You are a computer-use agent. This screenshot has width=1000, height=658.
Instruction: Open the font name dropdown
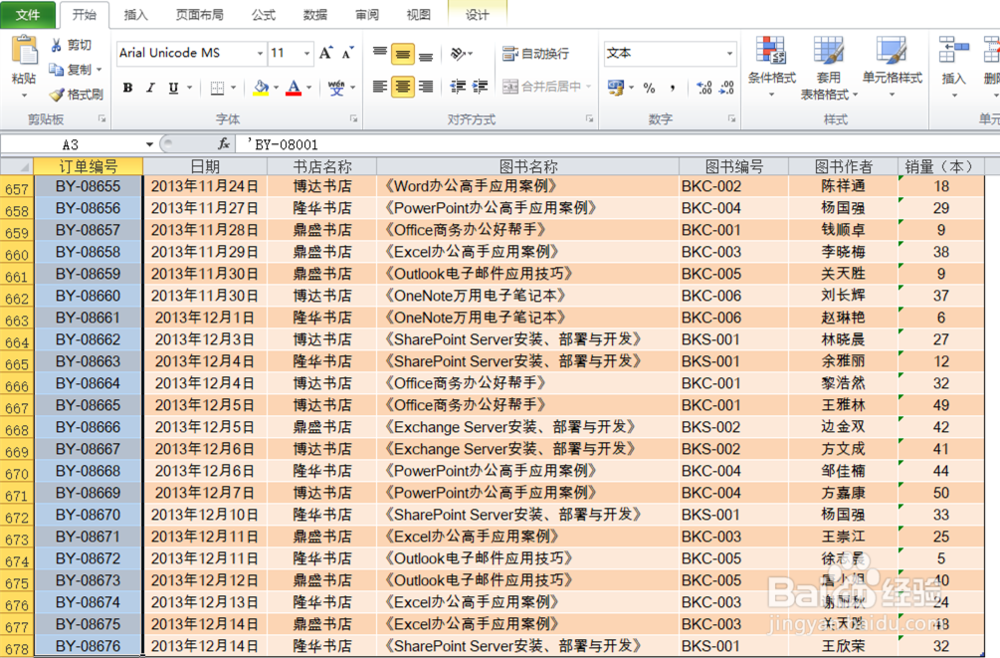(x=260, y=54)
